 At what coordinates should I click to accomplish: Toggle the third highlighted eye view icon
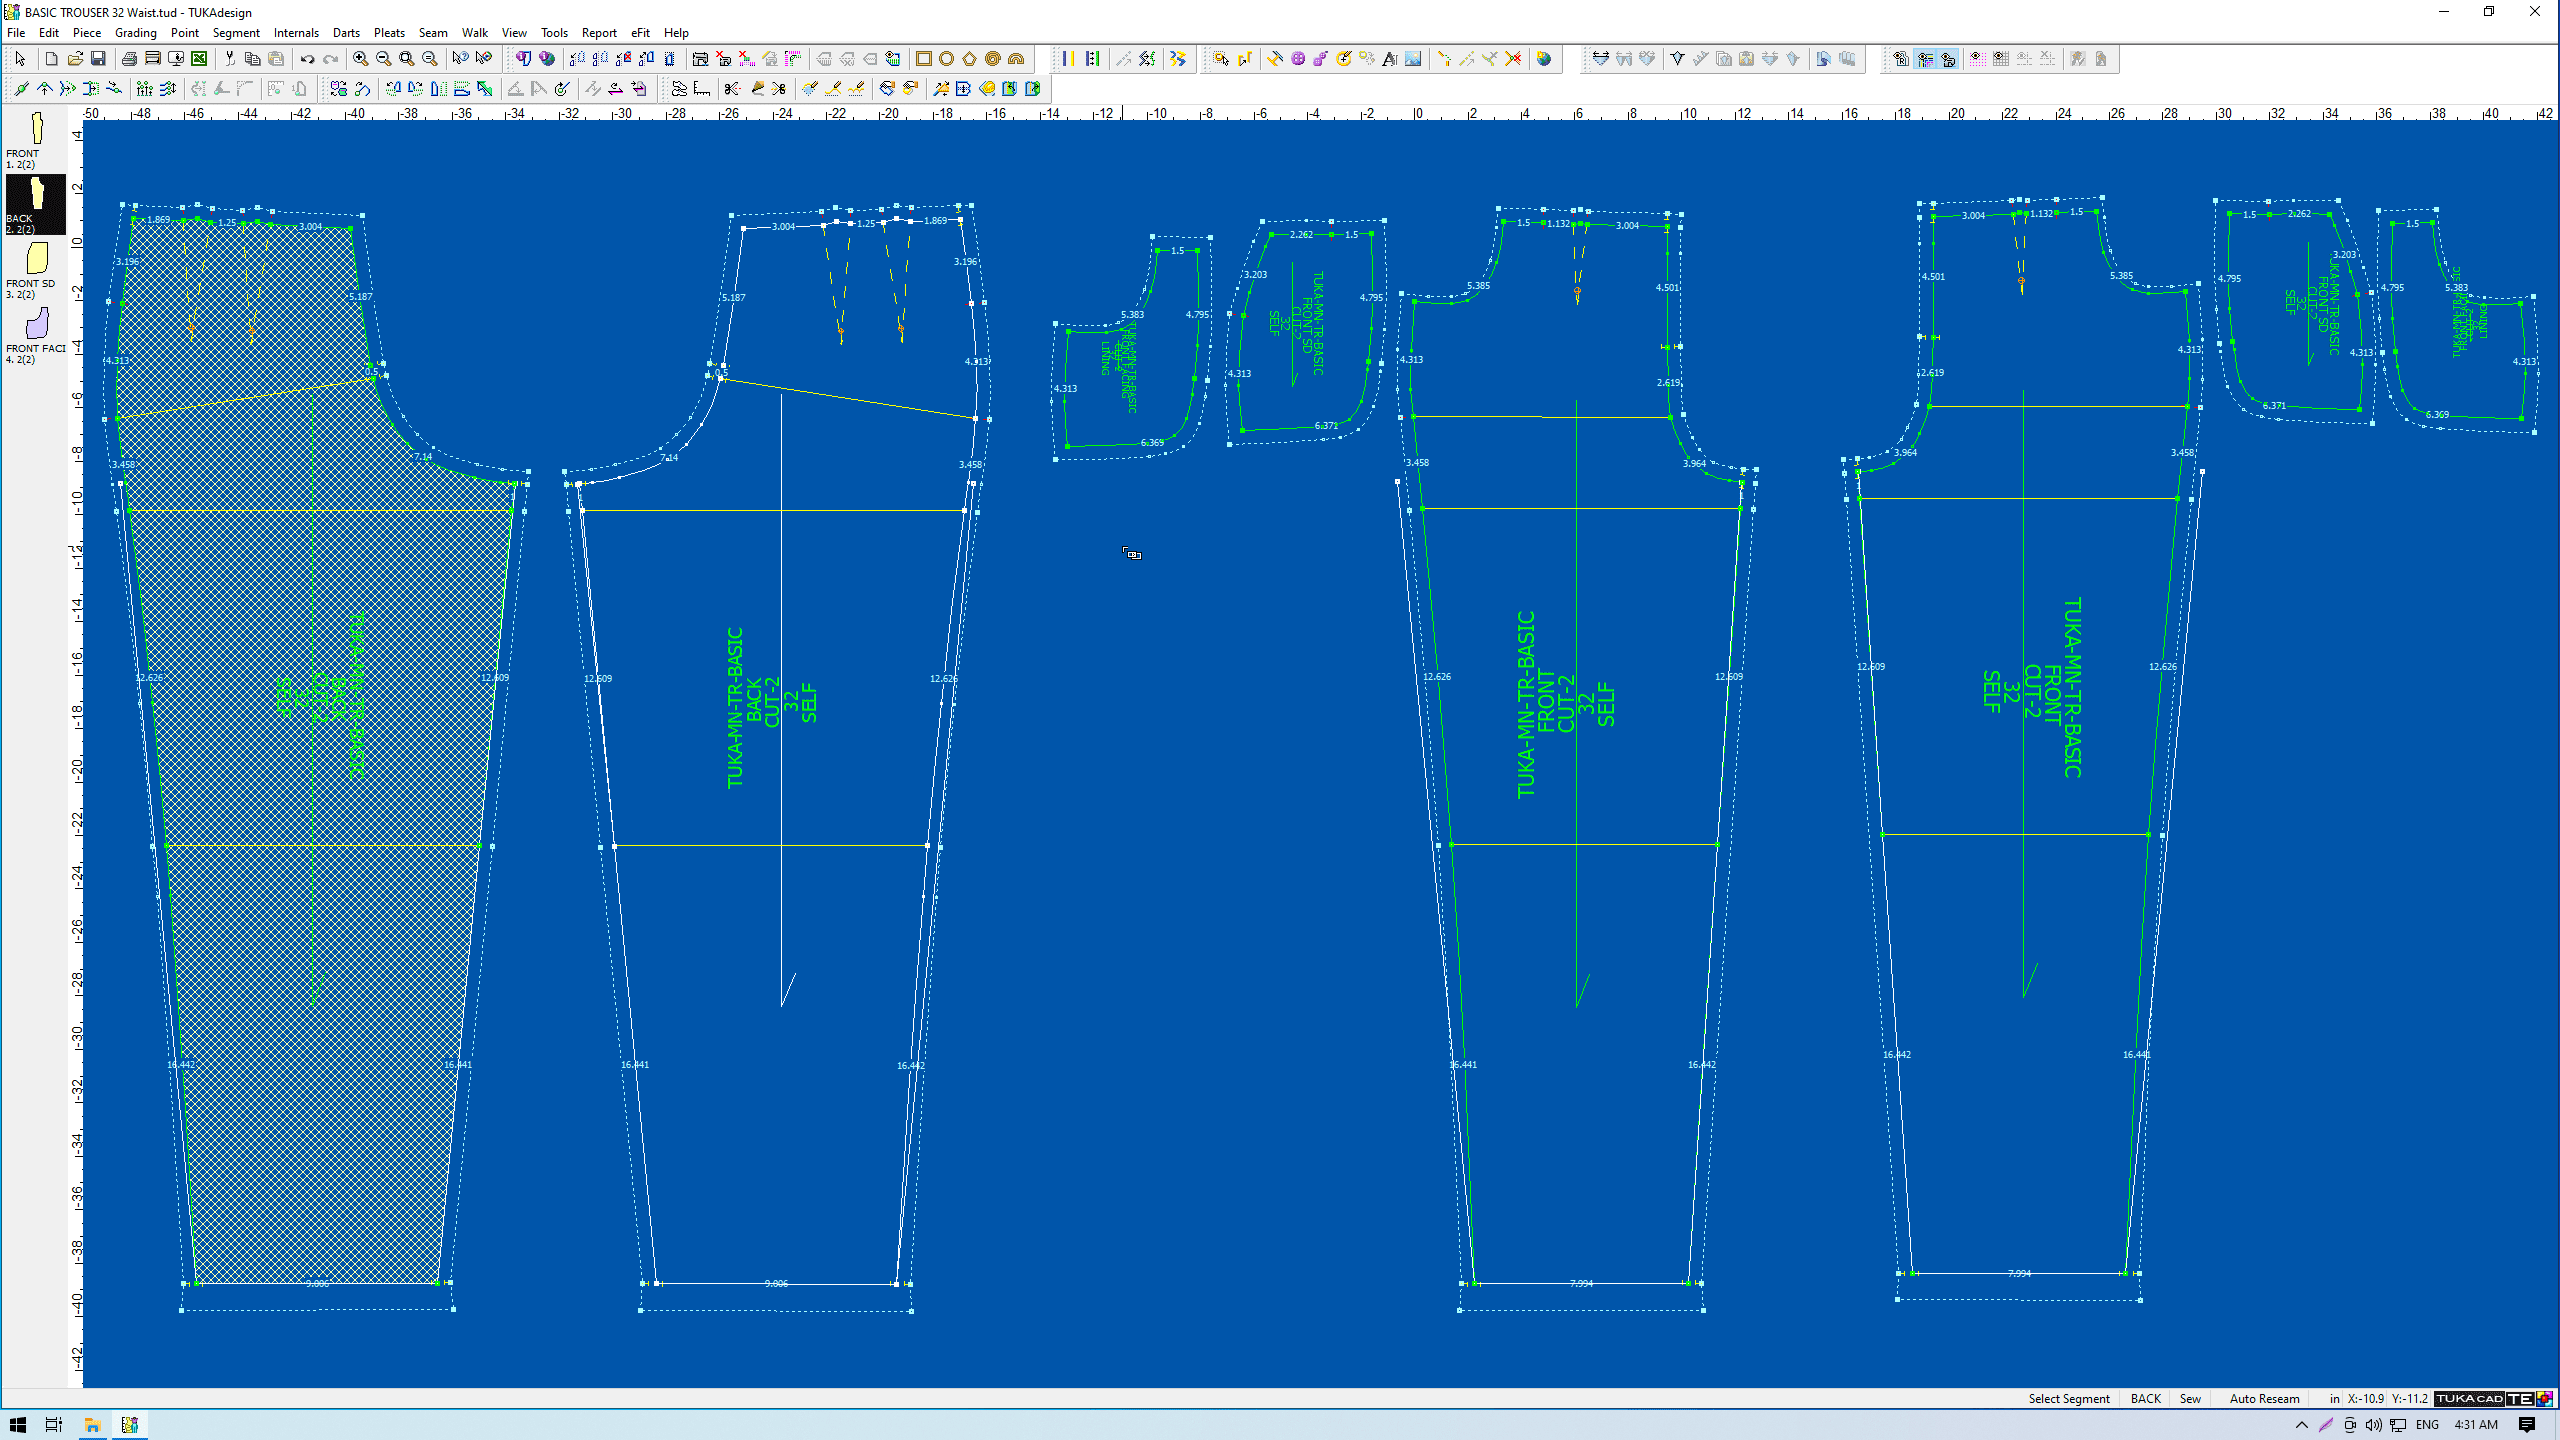(x=1949, y=59)
